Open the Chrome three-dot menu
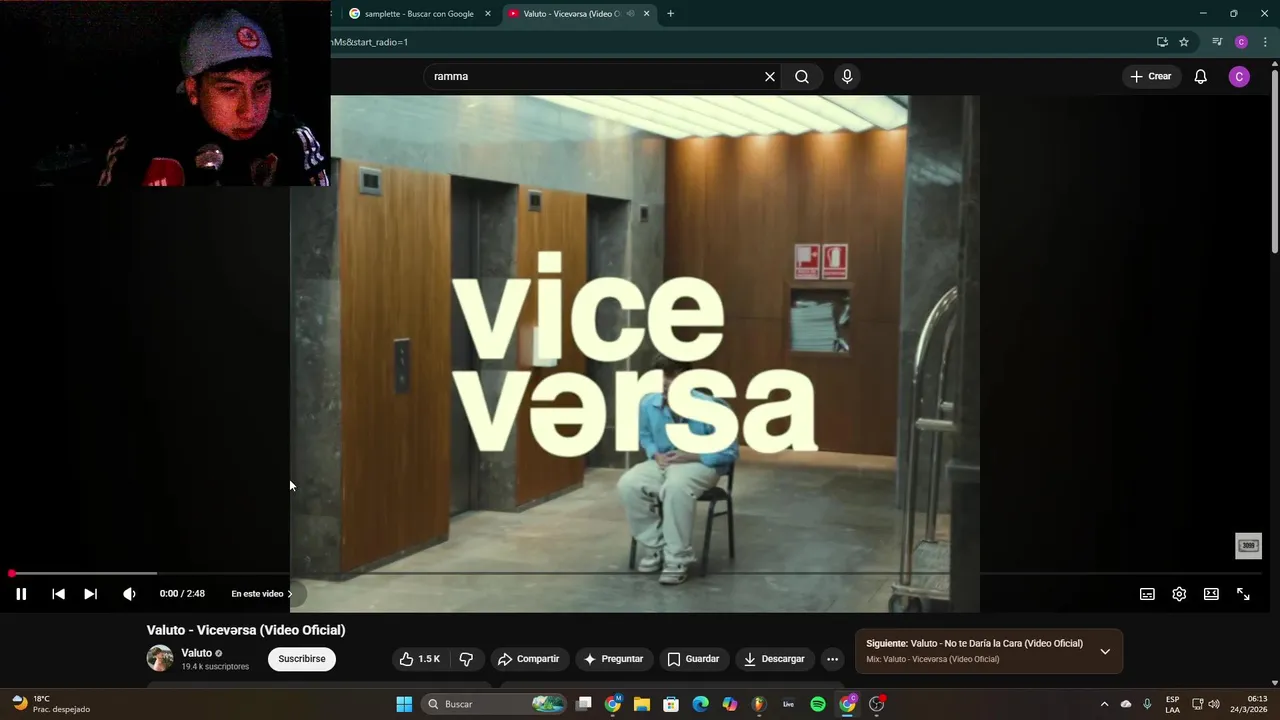The width and height of the screenshot is (1280, 720). [1265, 42]
